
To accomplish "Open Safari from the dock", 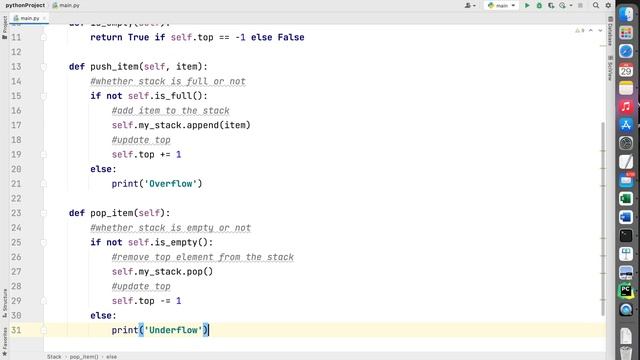I will coord(626,51).
